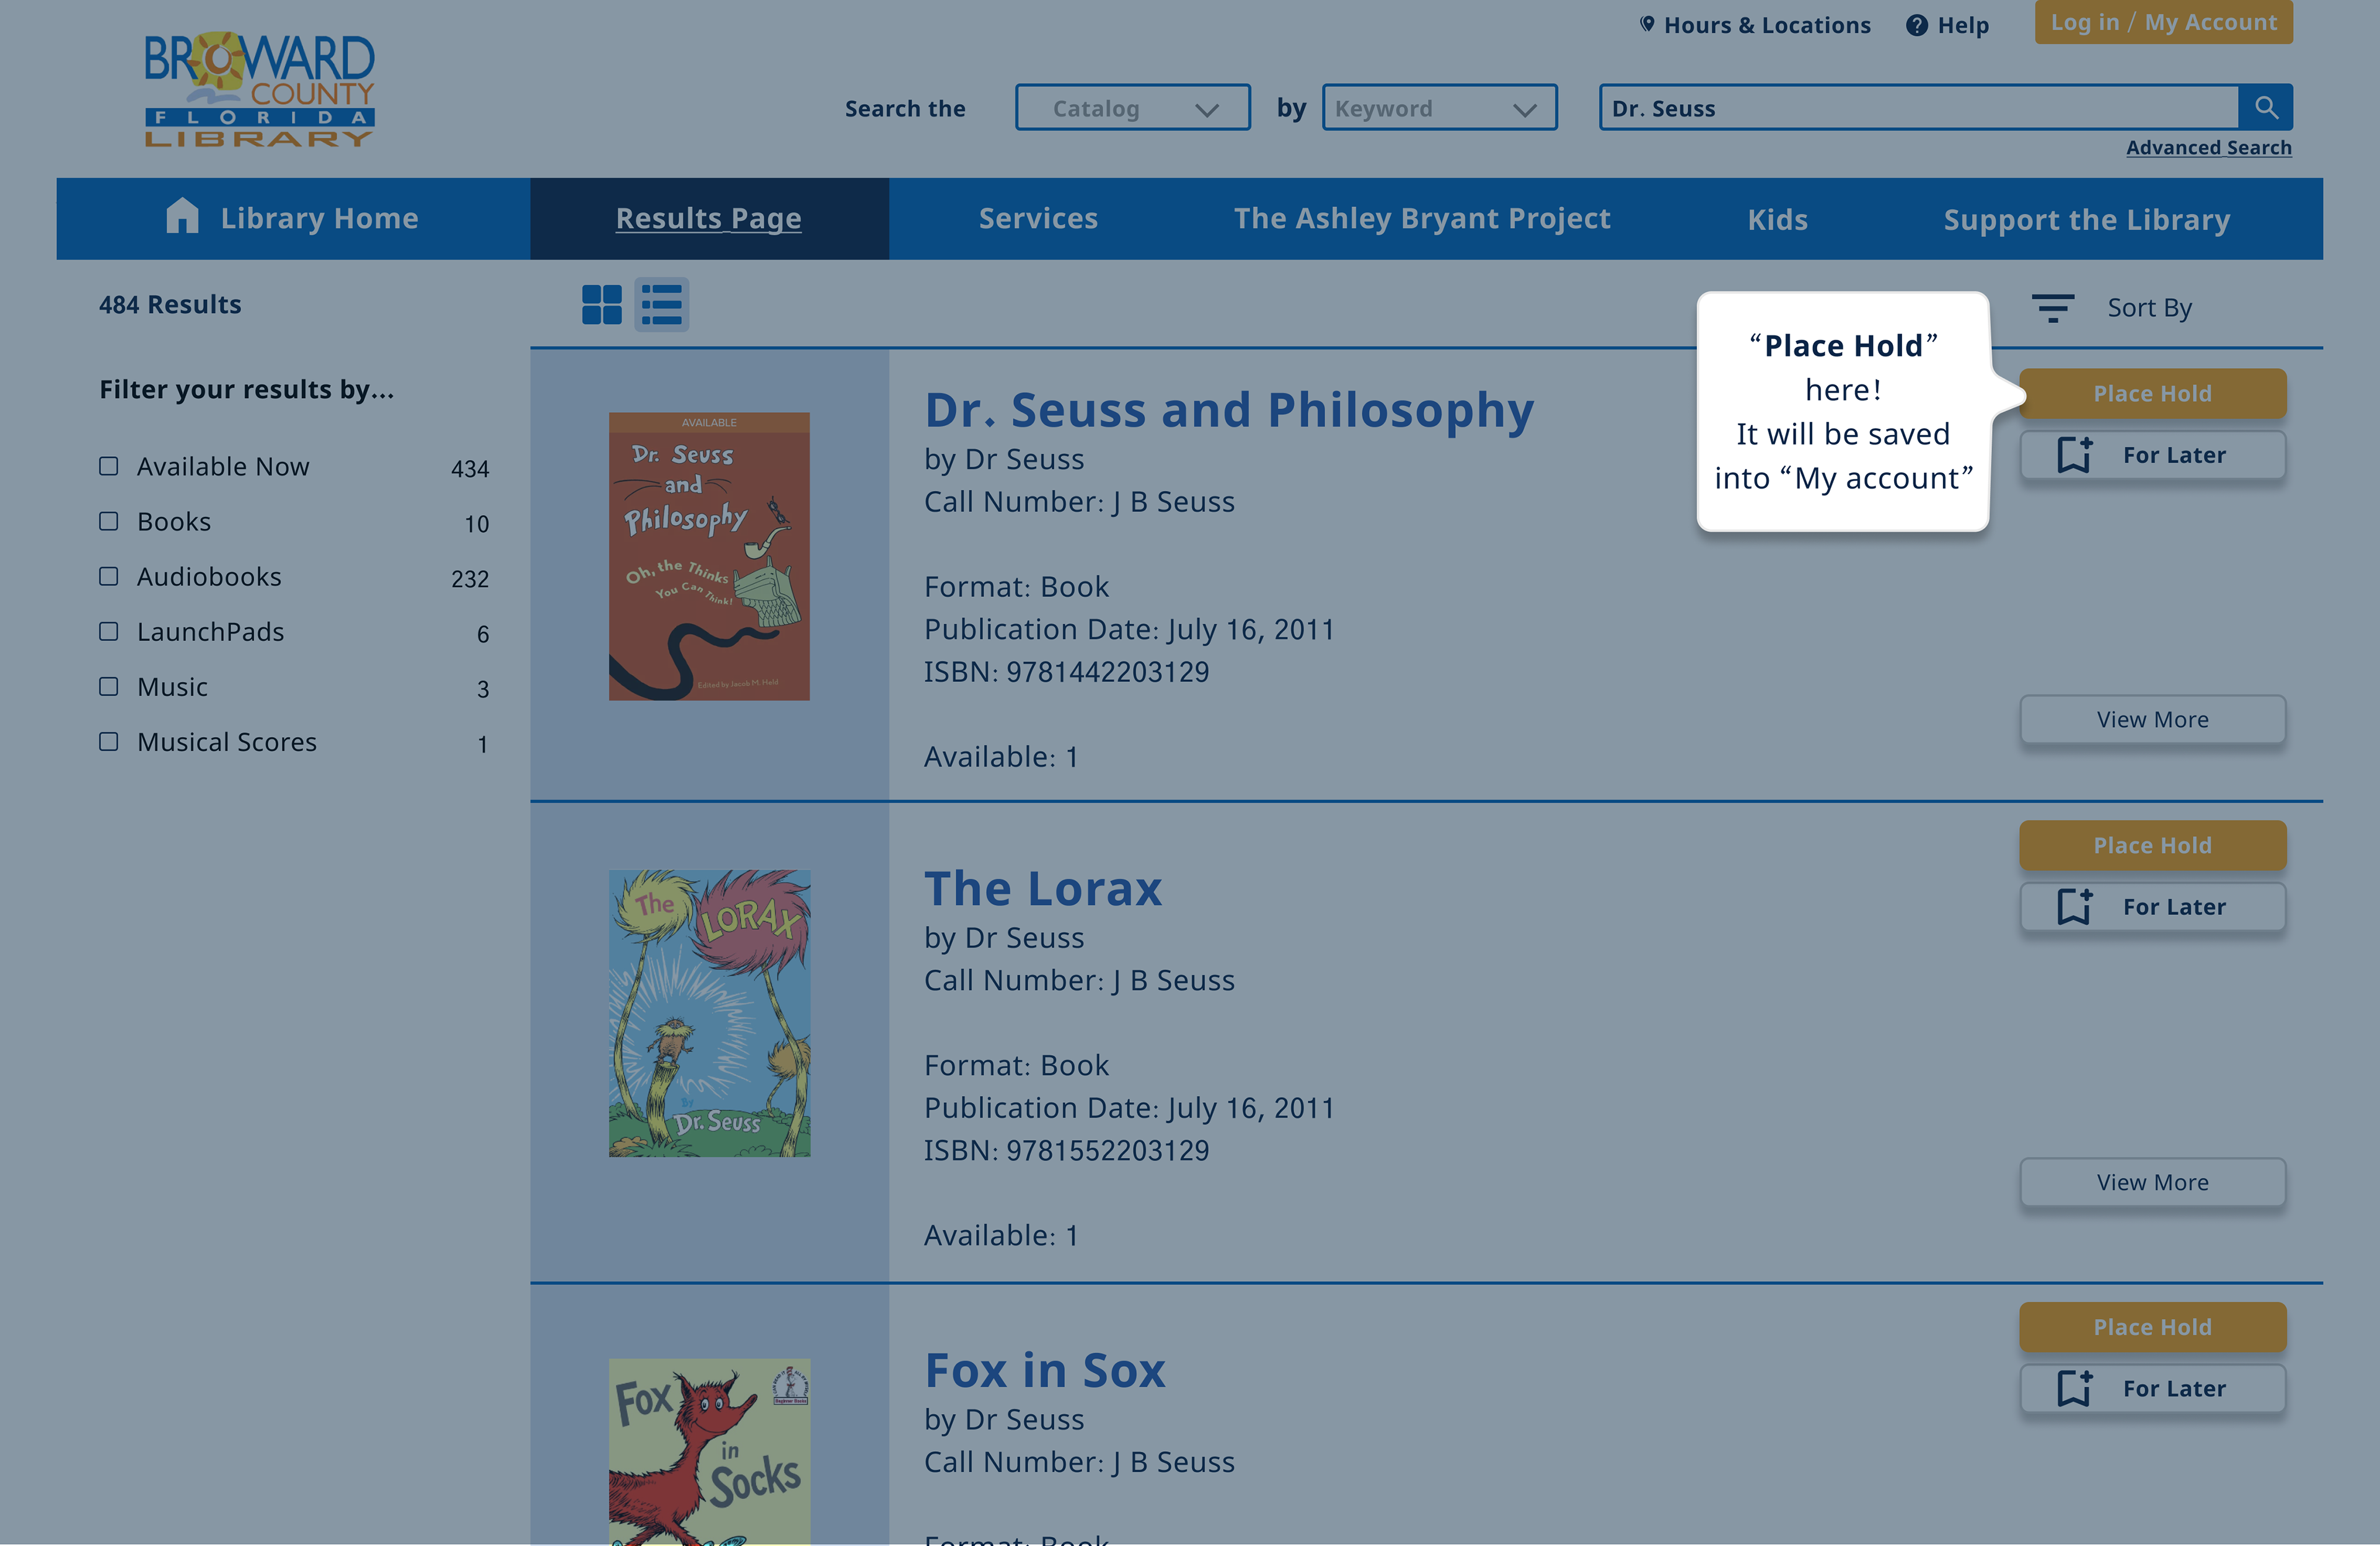View More for The Lorax
The height and width of the screenshot is (1546, 2380).
coord(2152,1183)
